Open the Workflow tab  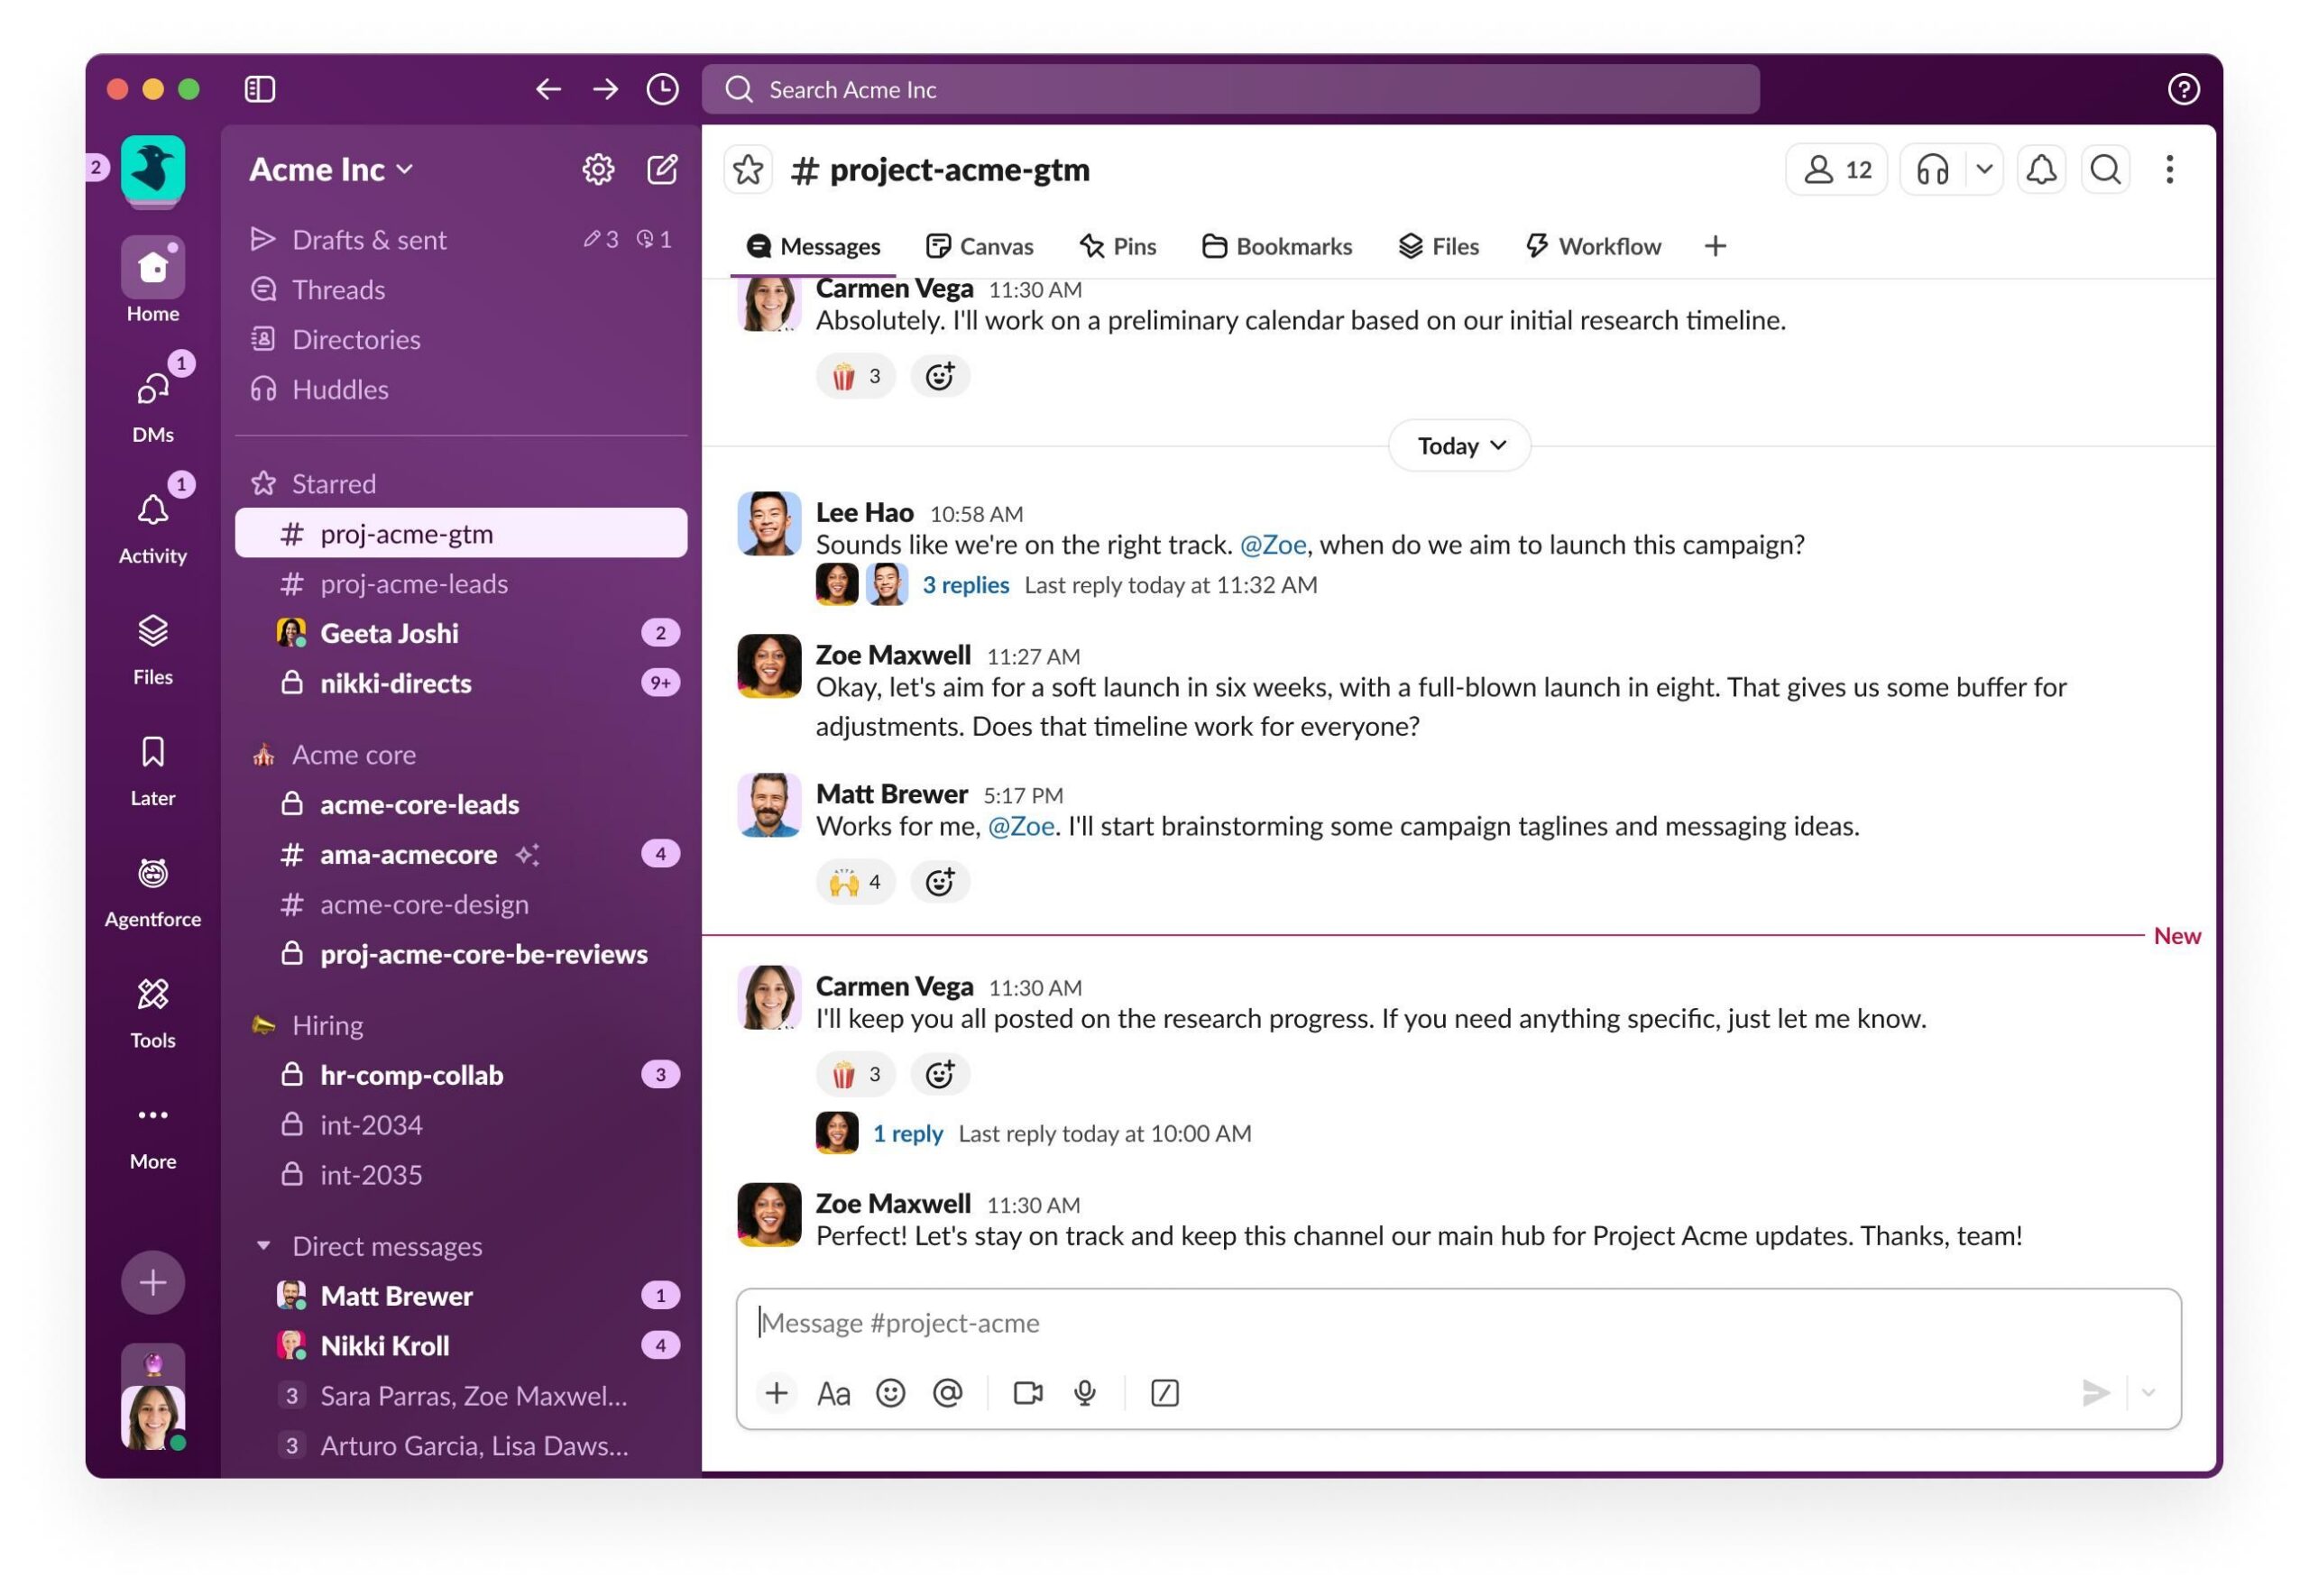coord(1592,246)
